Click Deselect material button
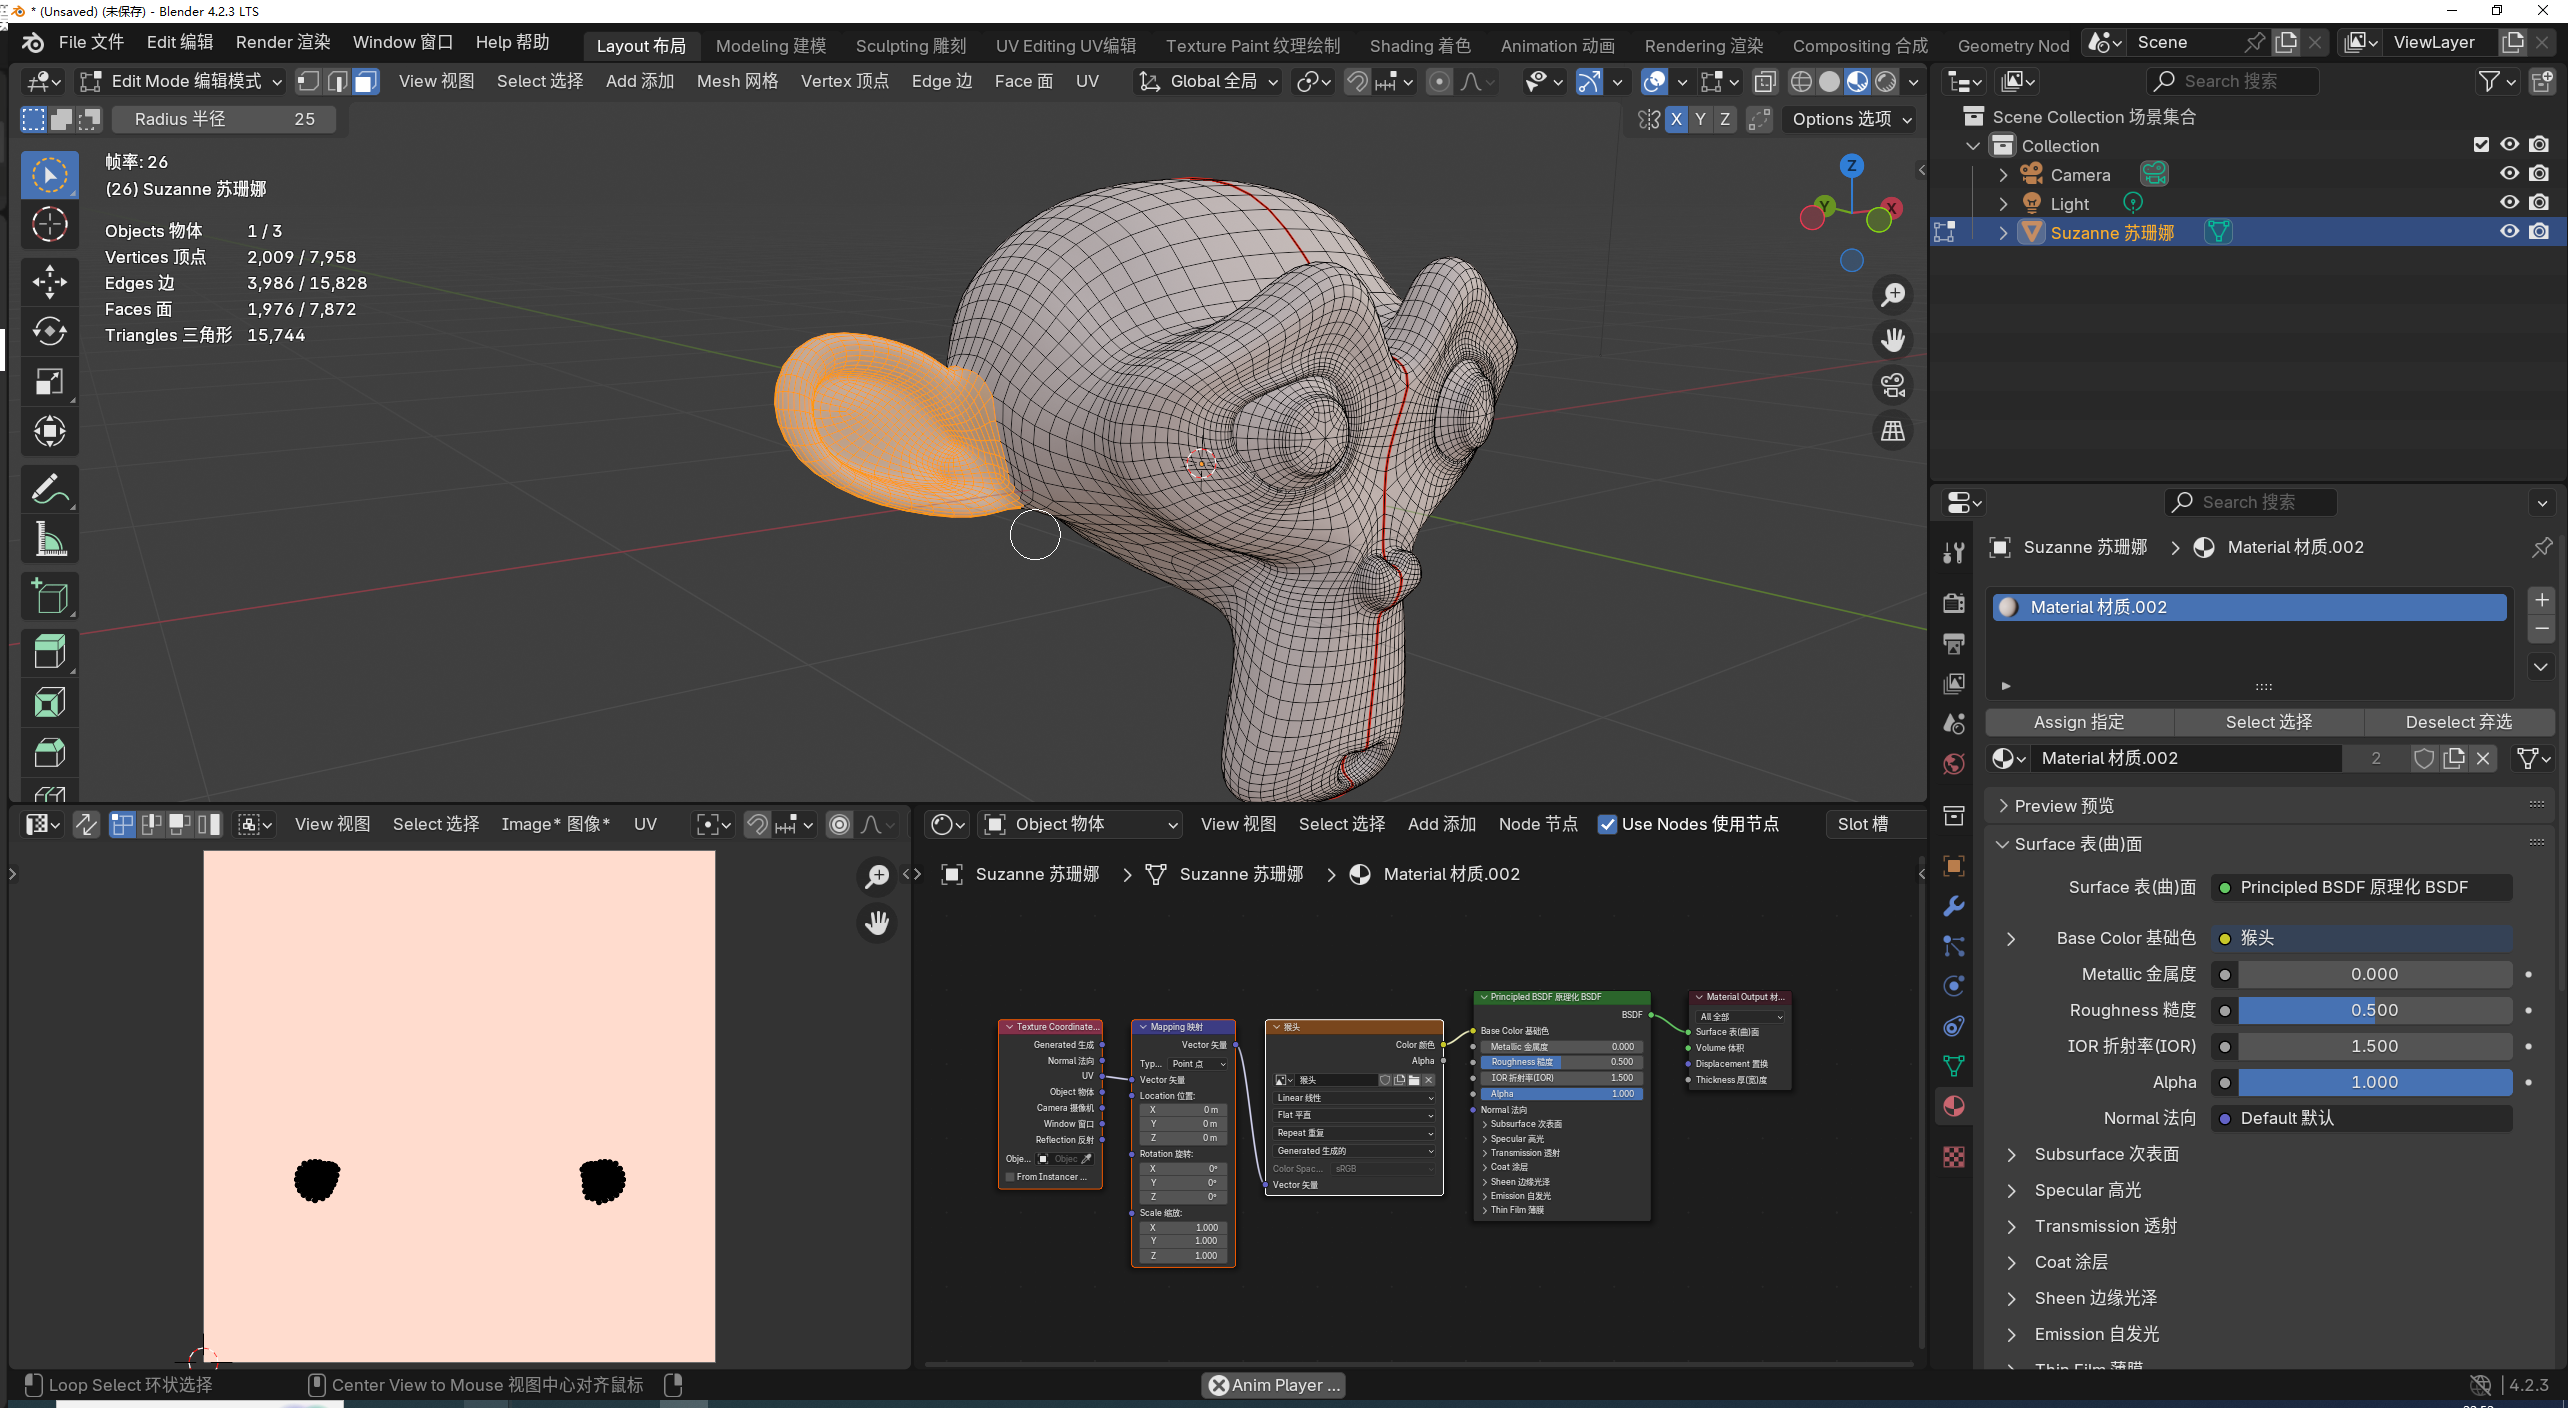 2458,722
